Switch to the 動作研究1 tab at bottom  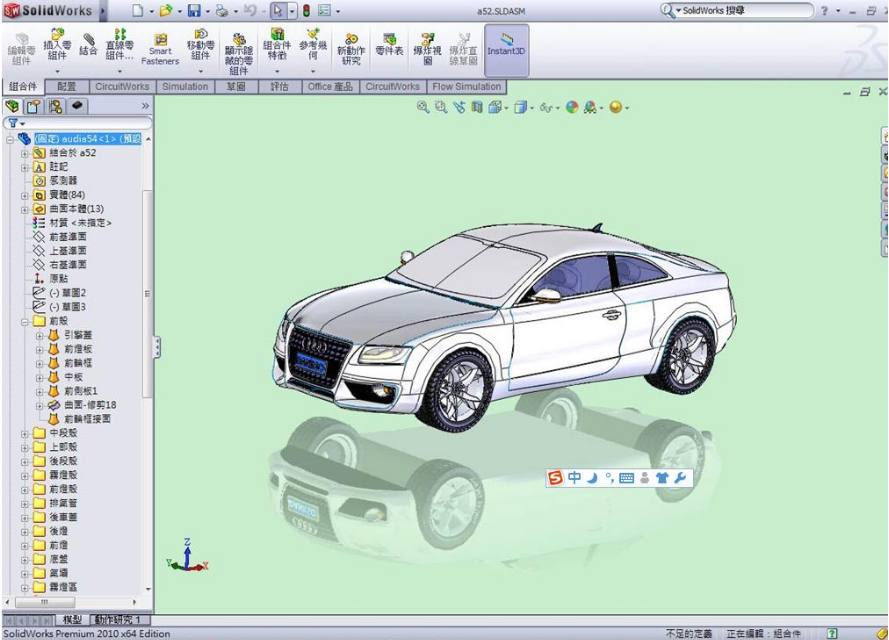click(116, 620)
